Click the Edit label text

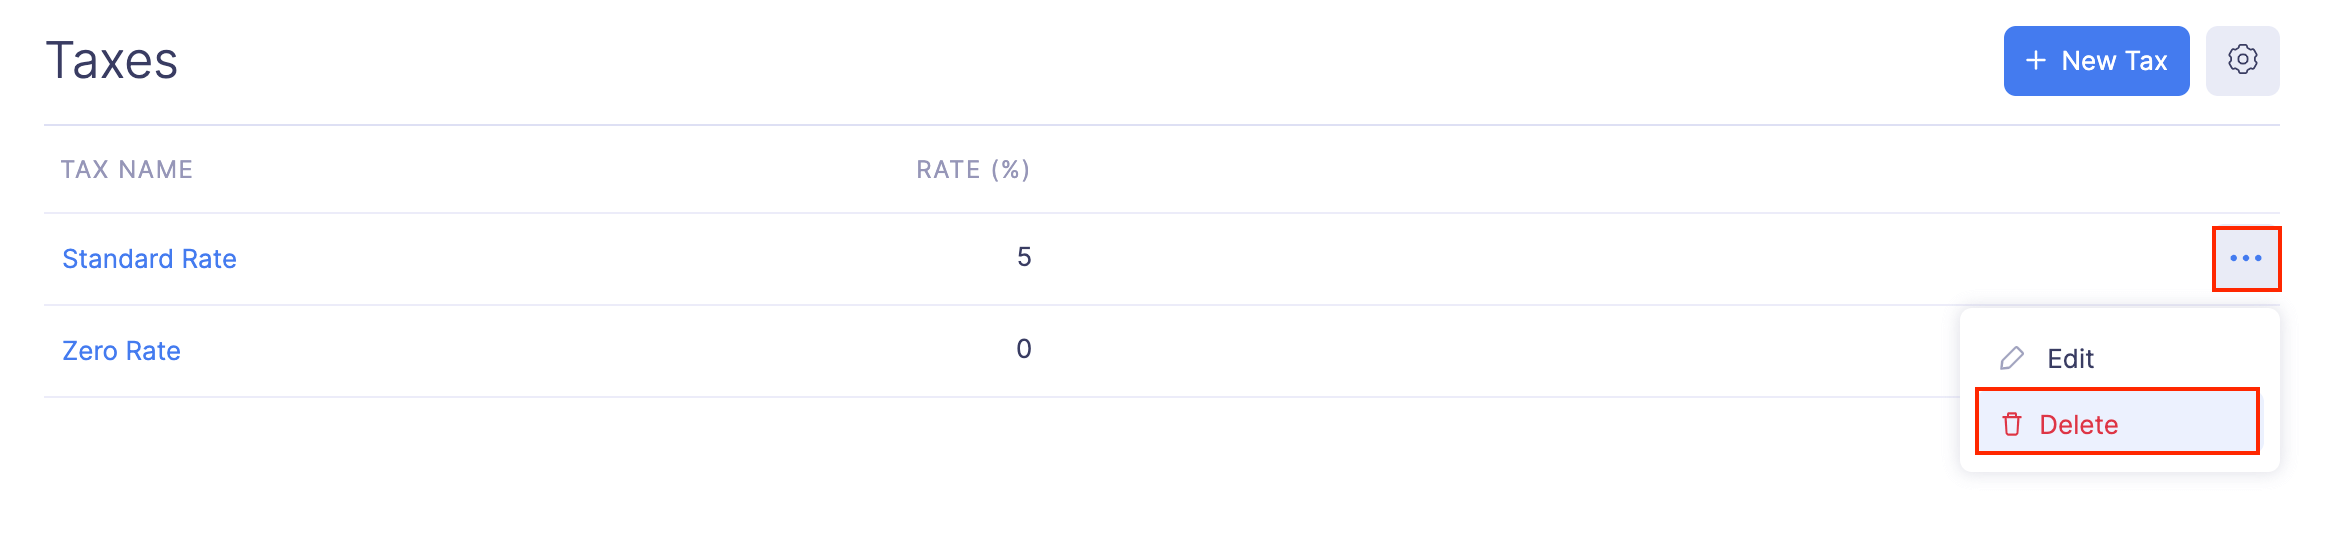click(x=2070, y=359)
